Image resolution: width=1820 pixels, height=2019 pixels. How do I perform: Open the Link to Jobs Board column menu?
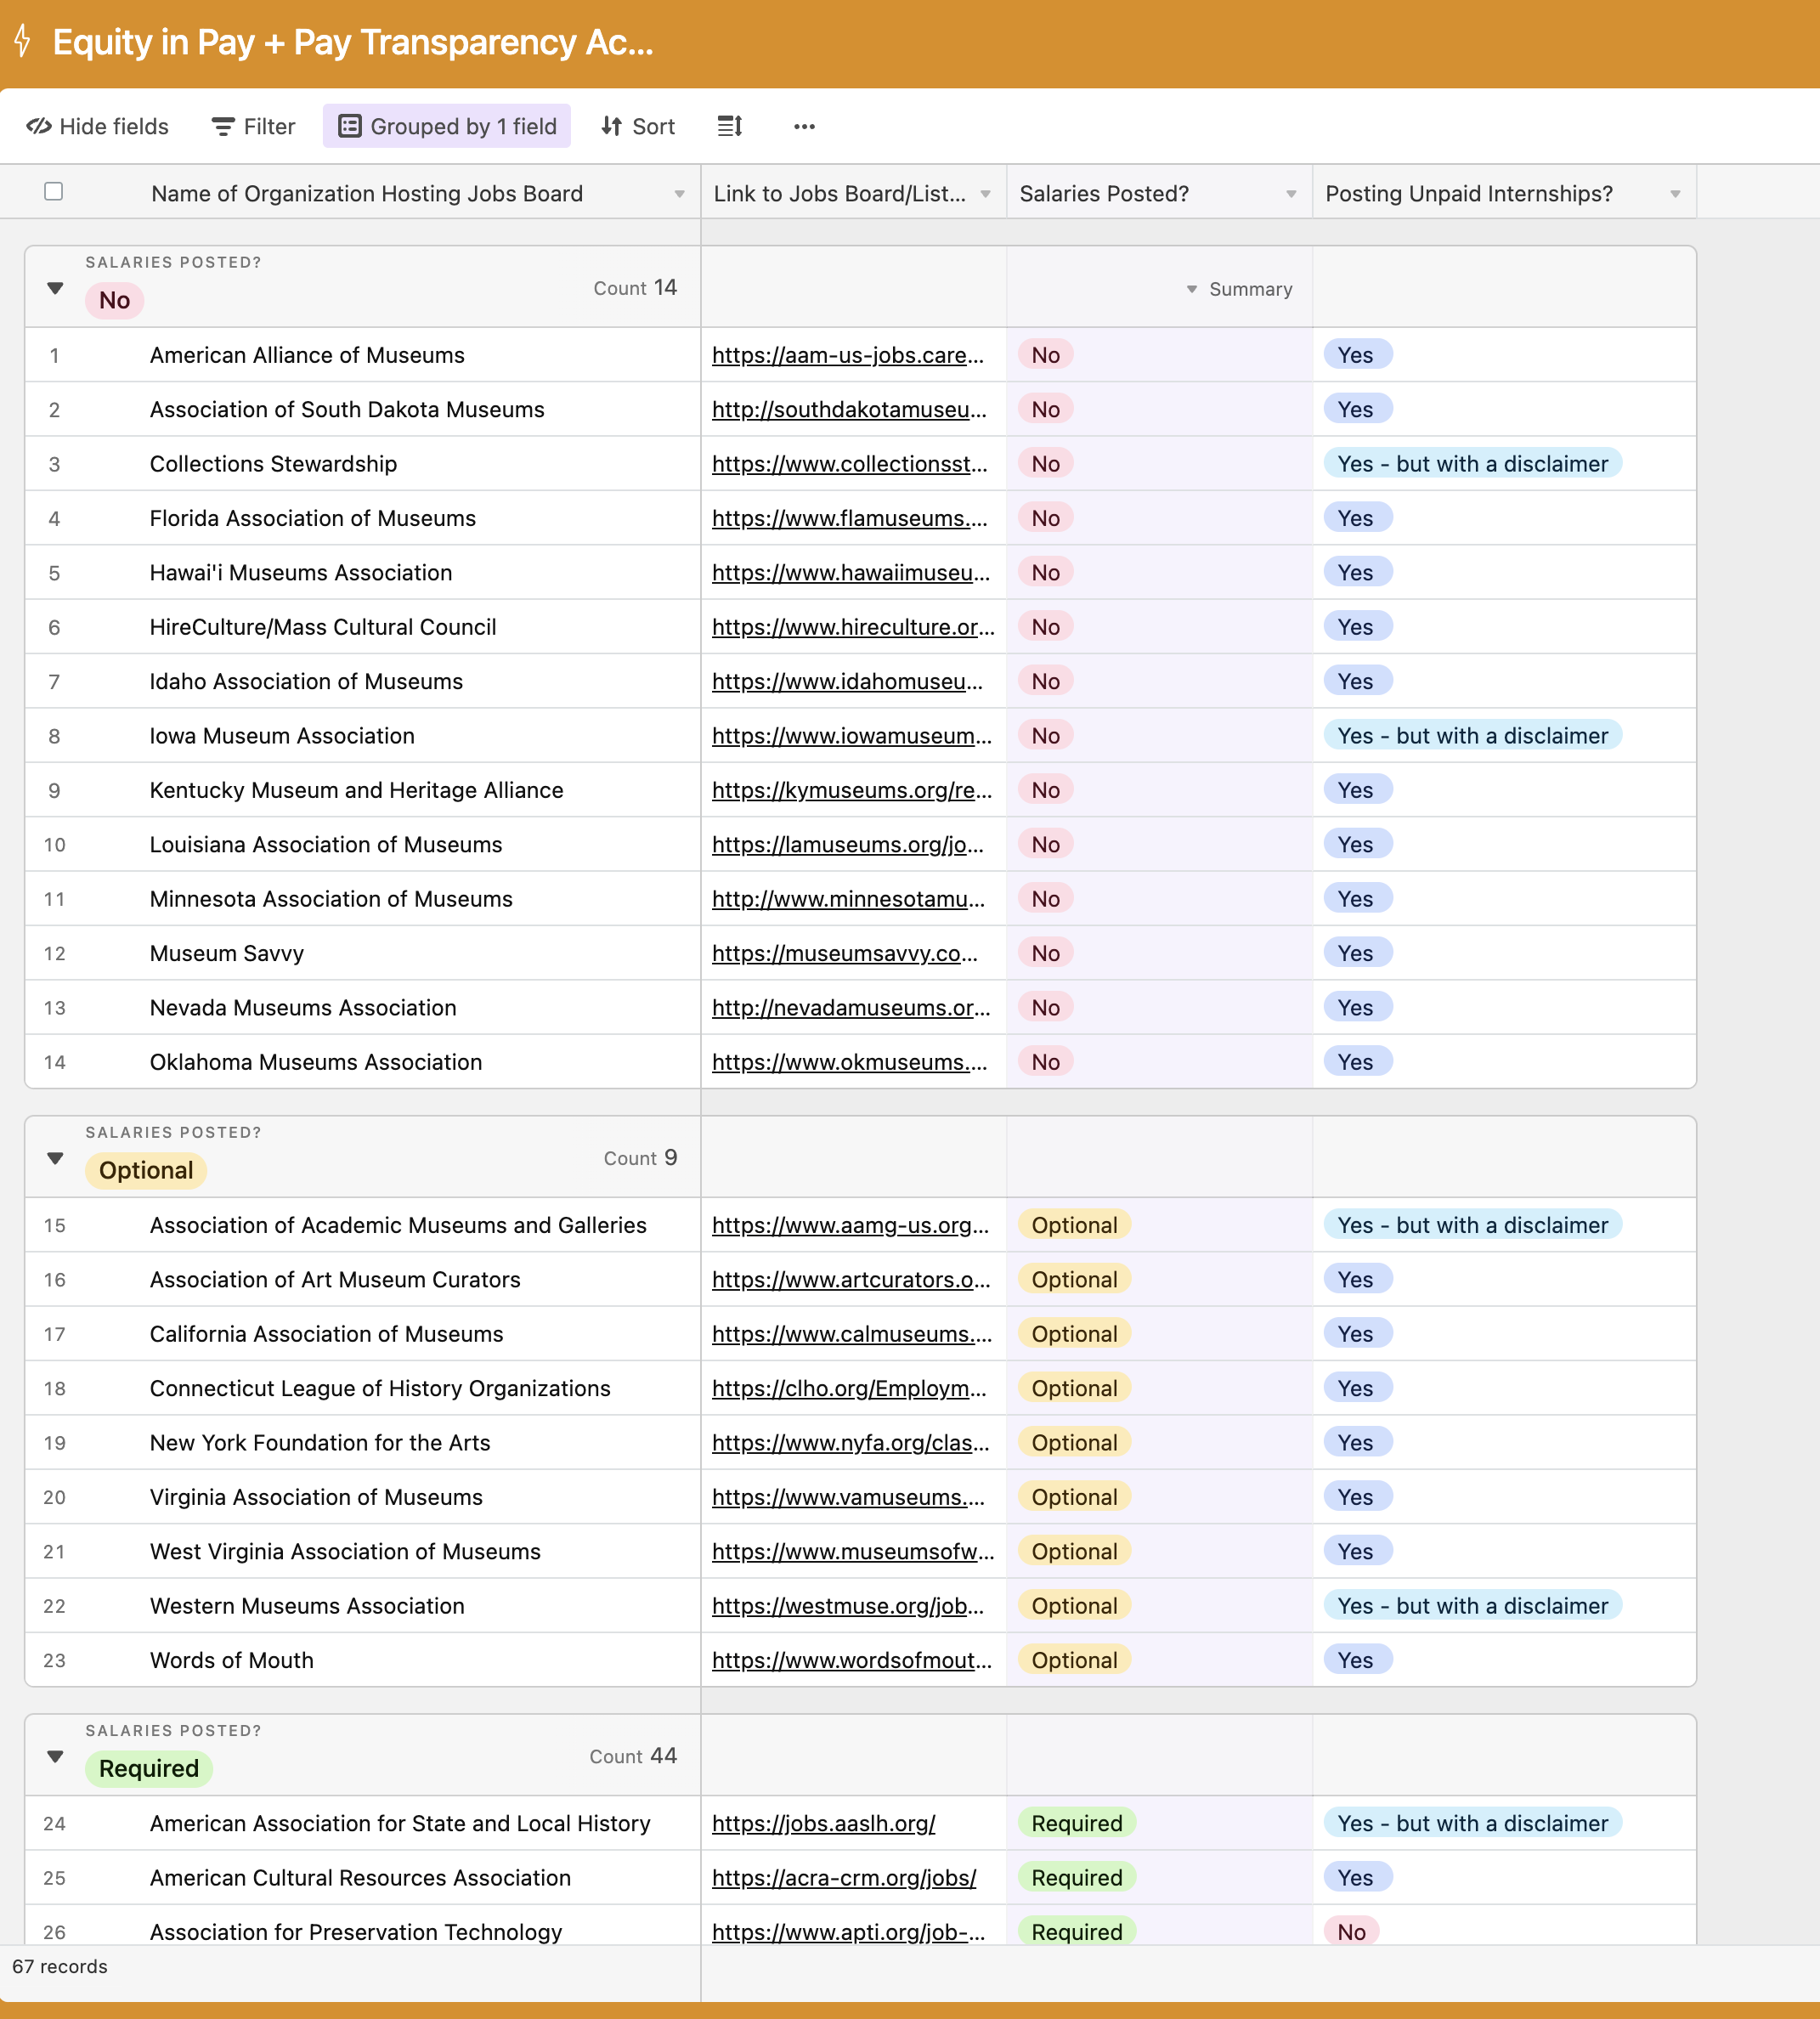coord(985,194)
